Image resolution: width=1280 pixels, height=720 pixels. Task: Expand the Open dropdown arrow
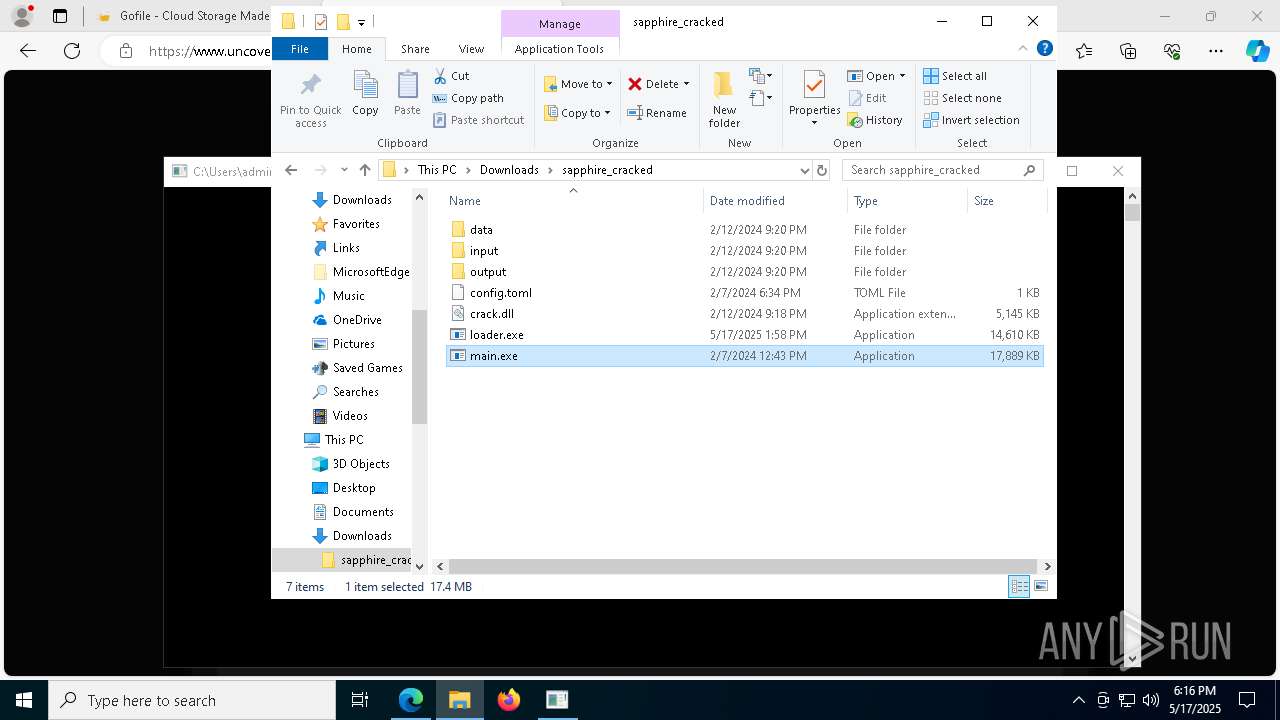coord(902,76)
